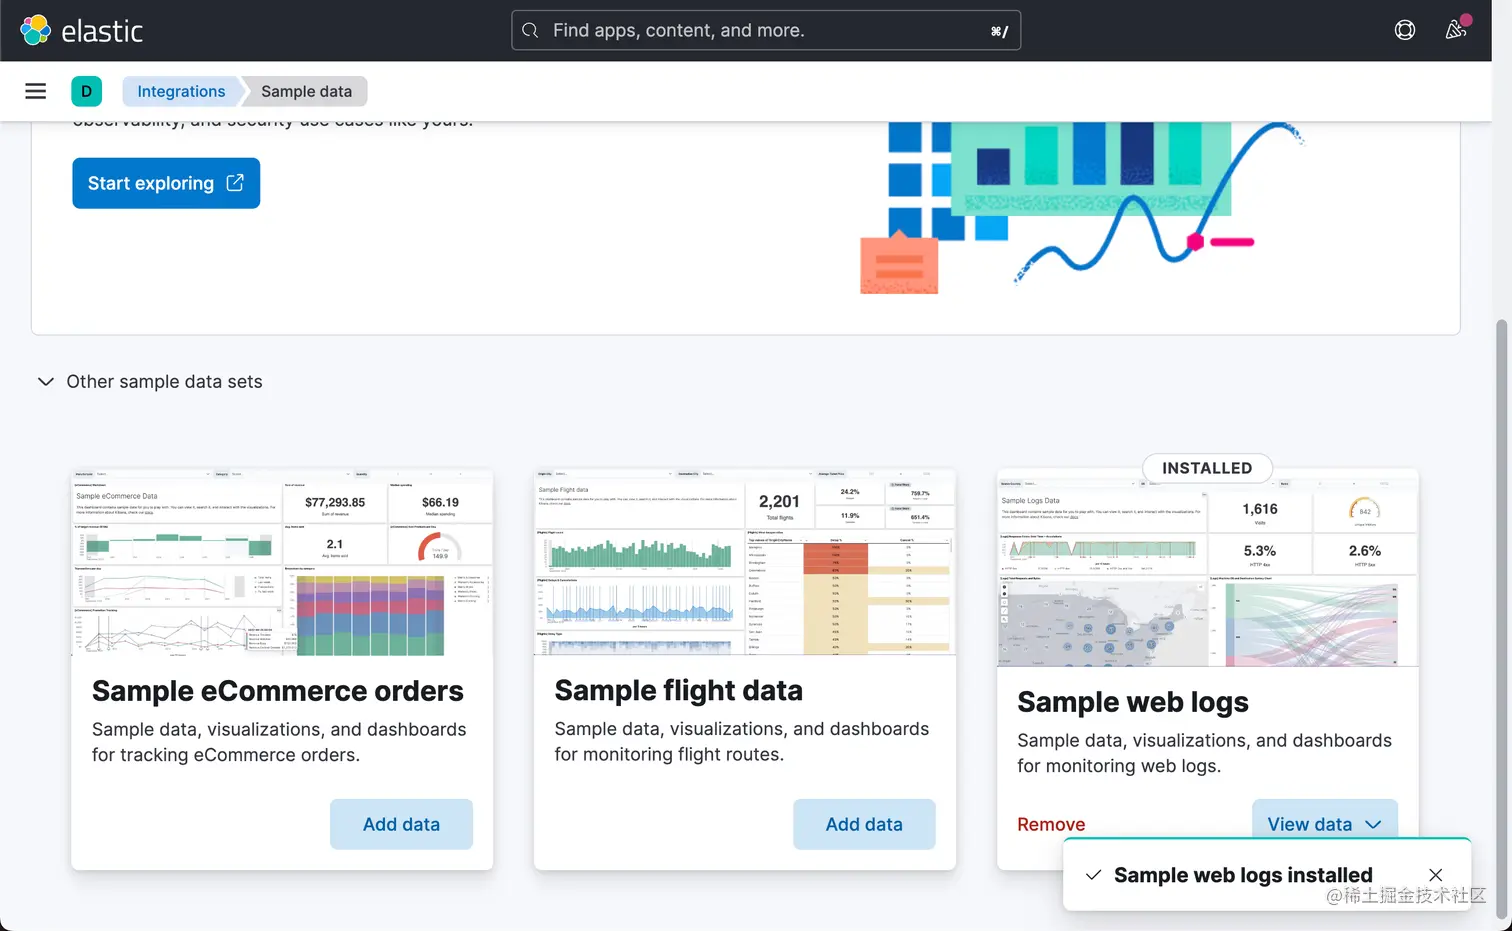The height and width of the screenshot is (931, 1512).
Task: Go to Integrations breadcrumb
Action: 181,91
